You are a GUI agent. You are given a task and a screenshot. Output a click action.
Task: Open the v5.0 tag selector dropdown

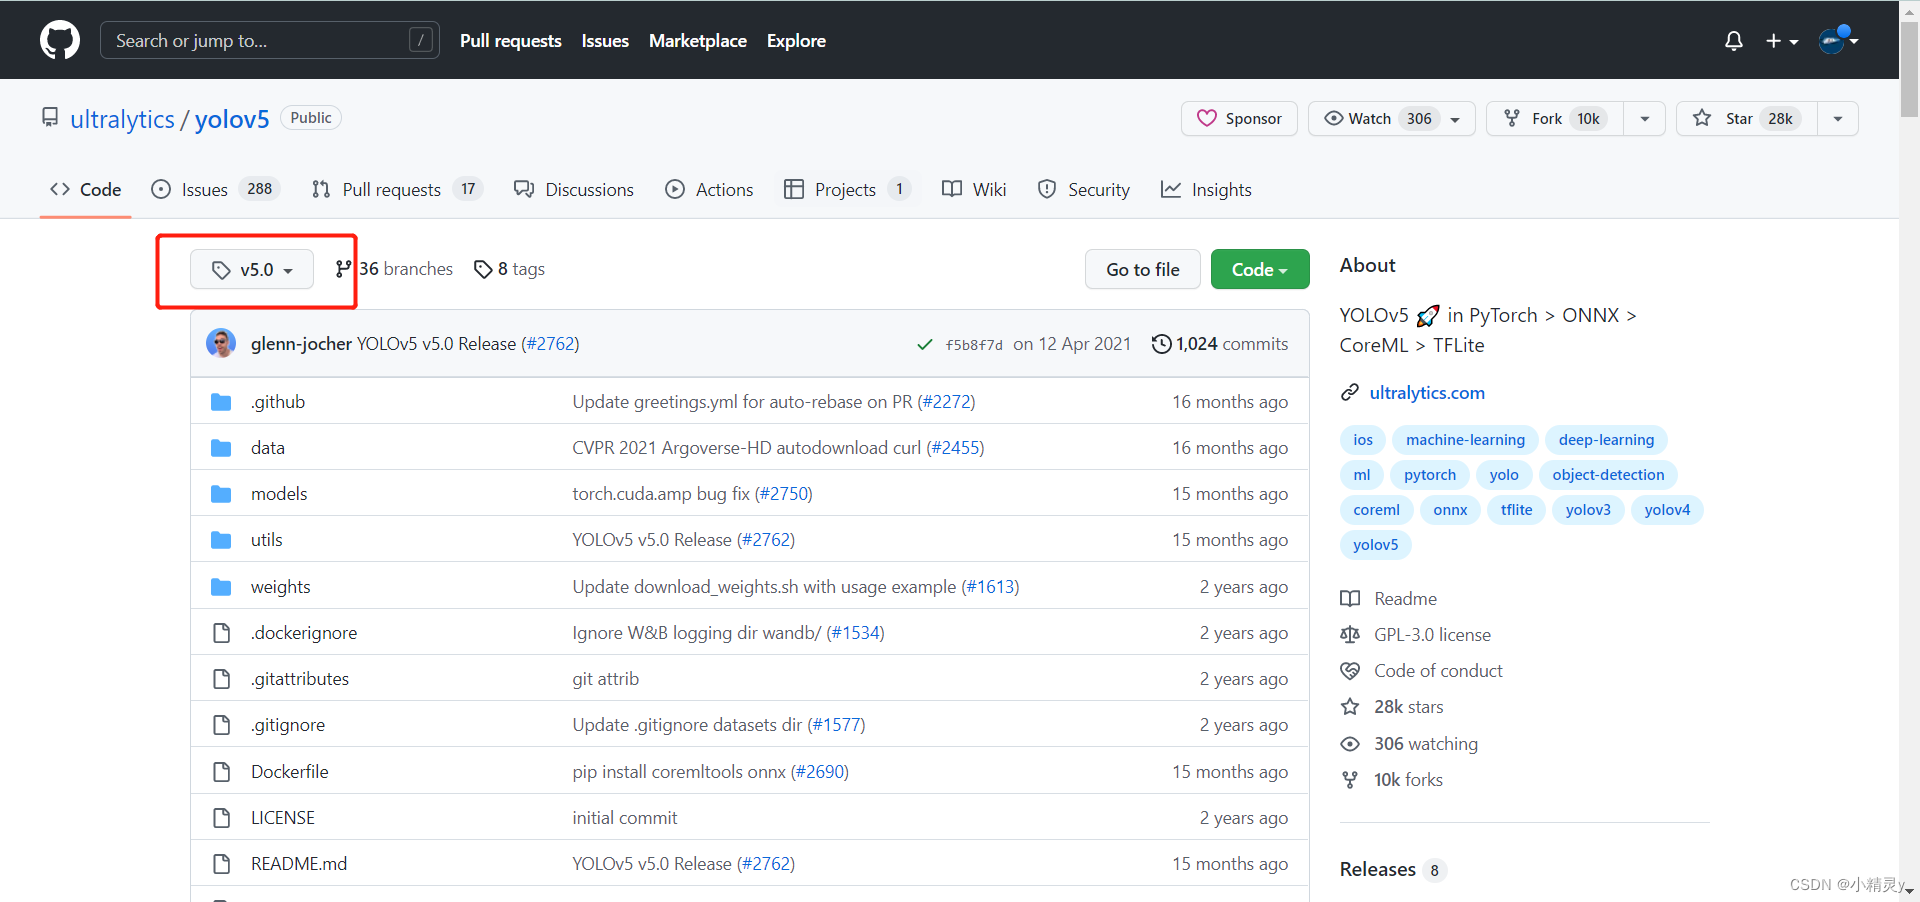[x=252, y=269]
